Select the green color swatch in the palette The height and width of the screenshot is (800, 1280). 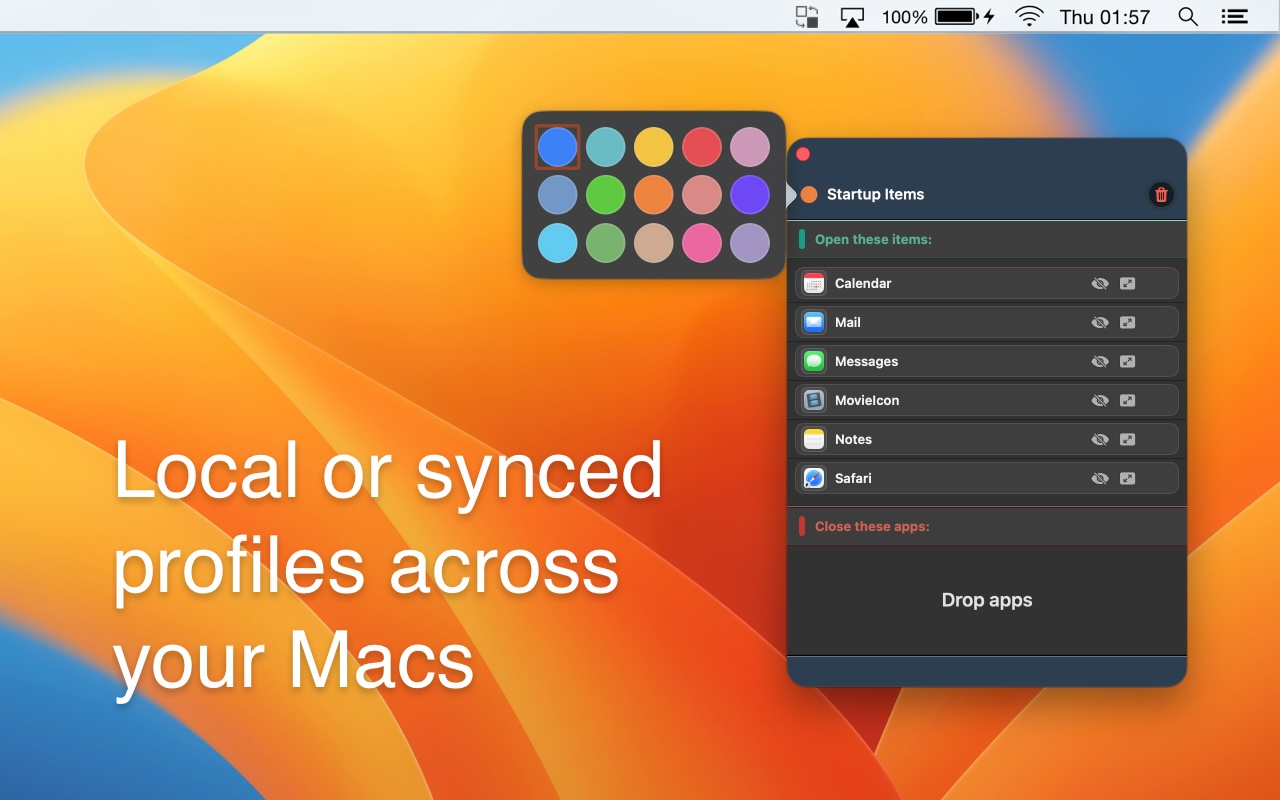[x=606, y=194]
